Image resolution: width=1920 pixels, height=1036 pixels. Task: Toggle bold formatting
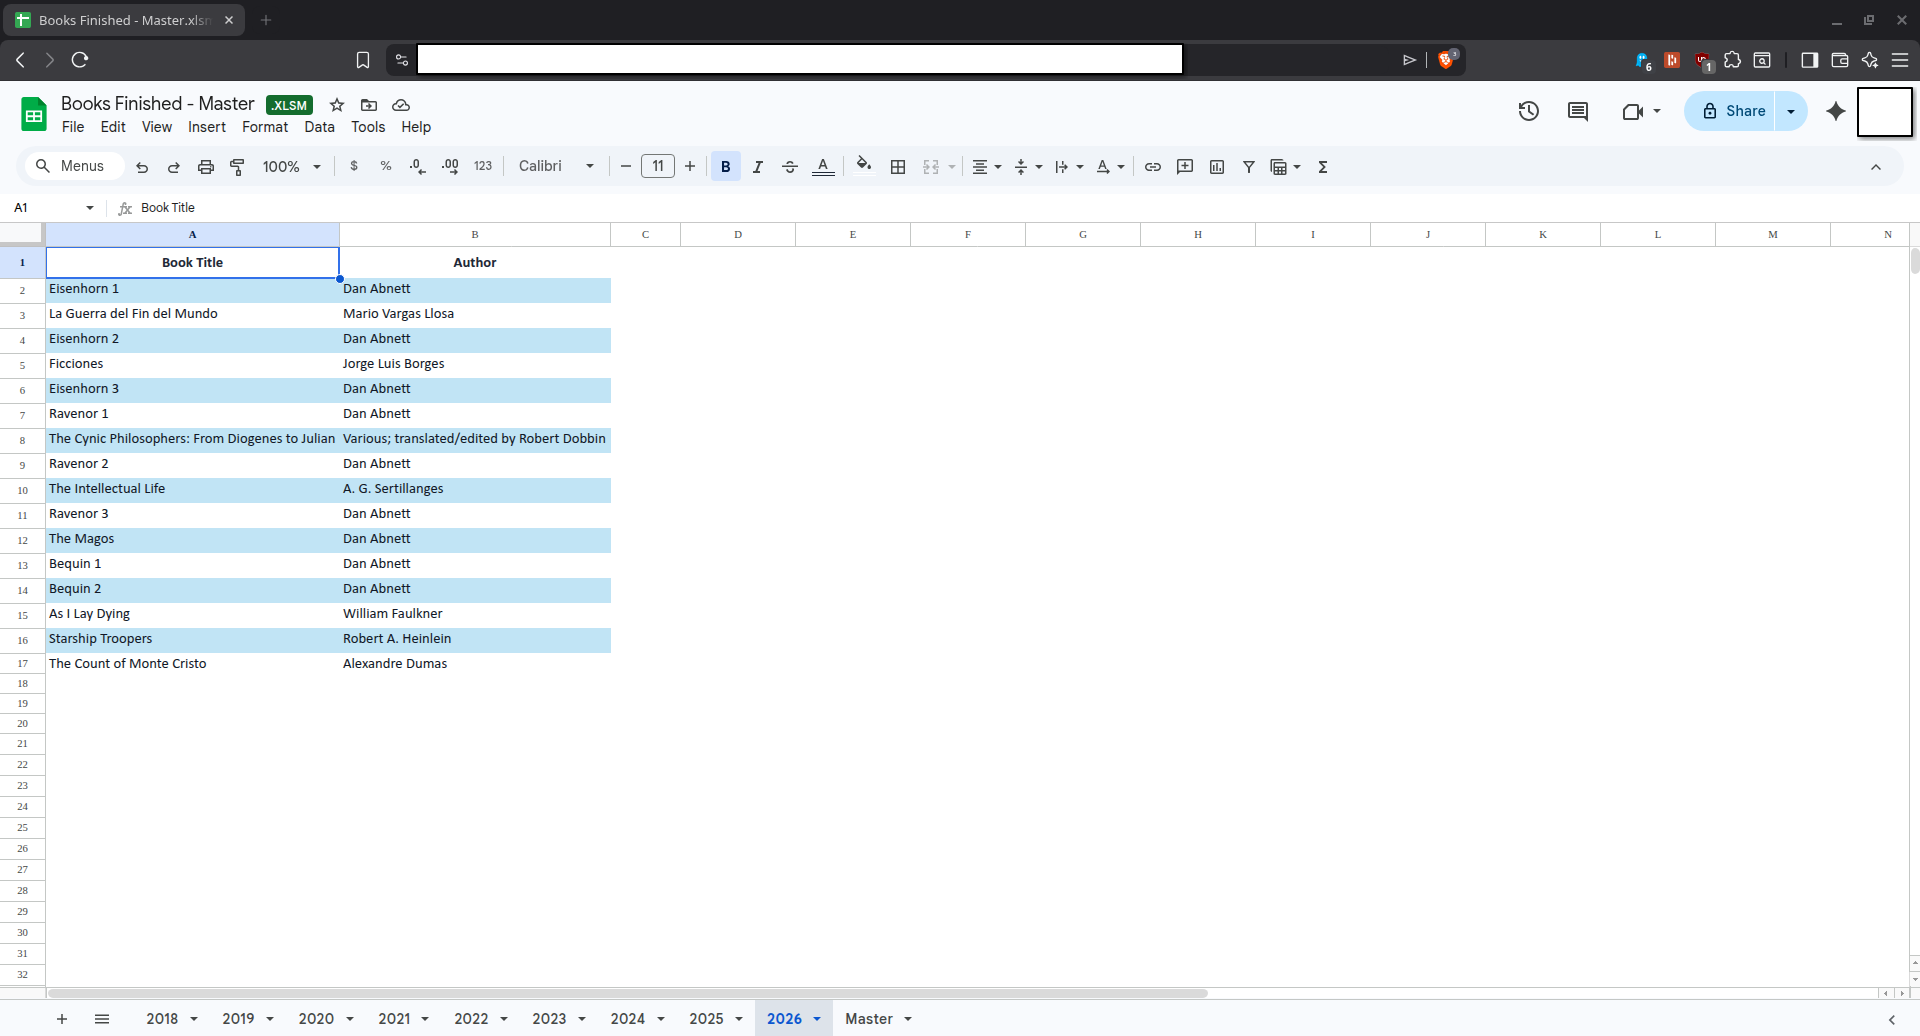tap(726, 167)
